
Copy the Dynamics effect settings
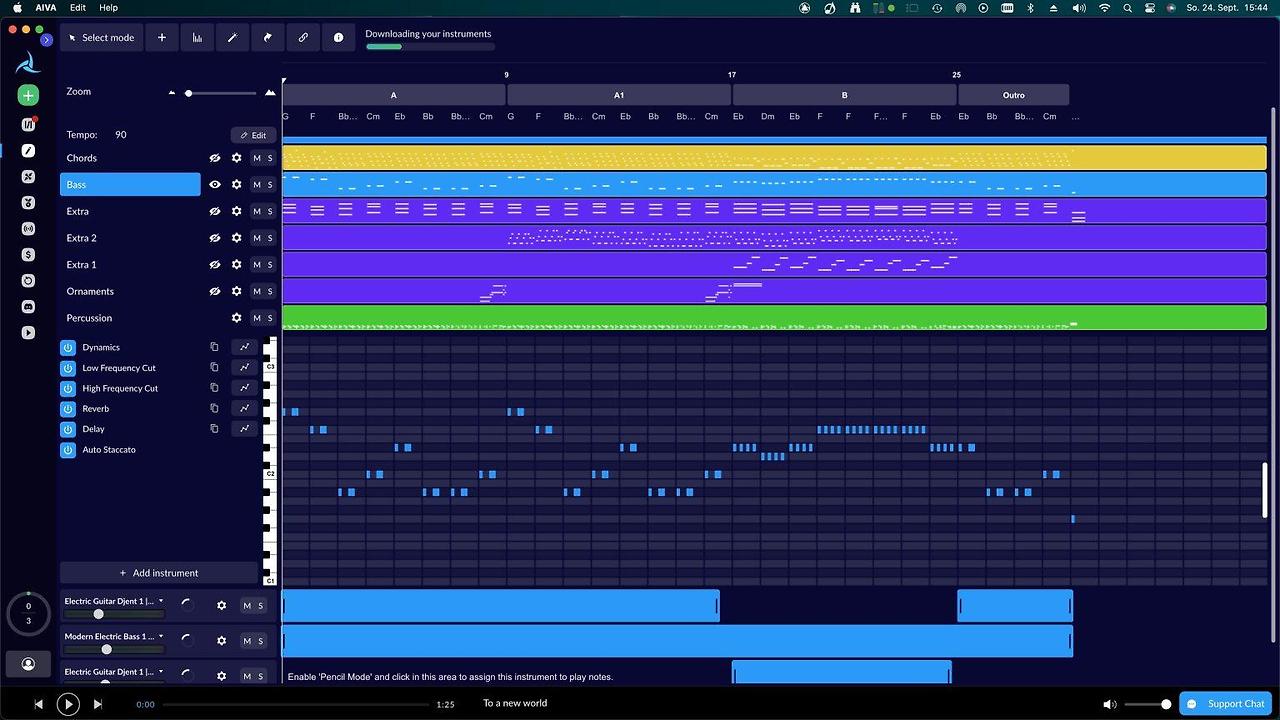(x=214, y=347)
